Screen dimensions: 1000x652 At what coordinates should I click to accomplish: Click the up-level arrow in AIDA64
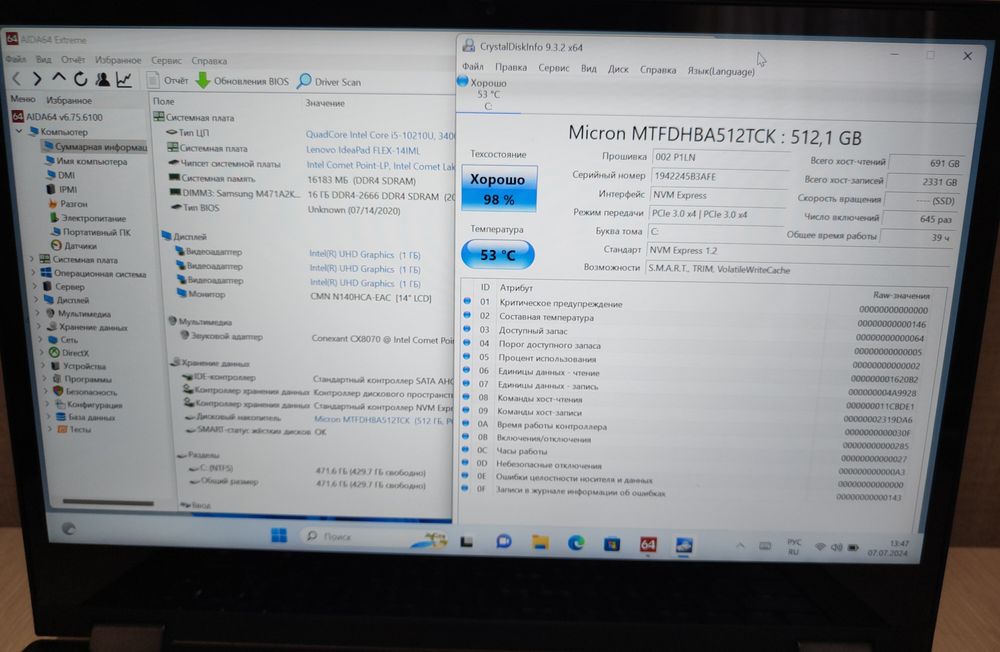(59, 78)
